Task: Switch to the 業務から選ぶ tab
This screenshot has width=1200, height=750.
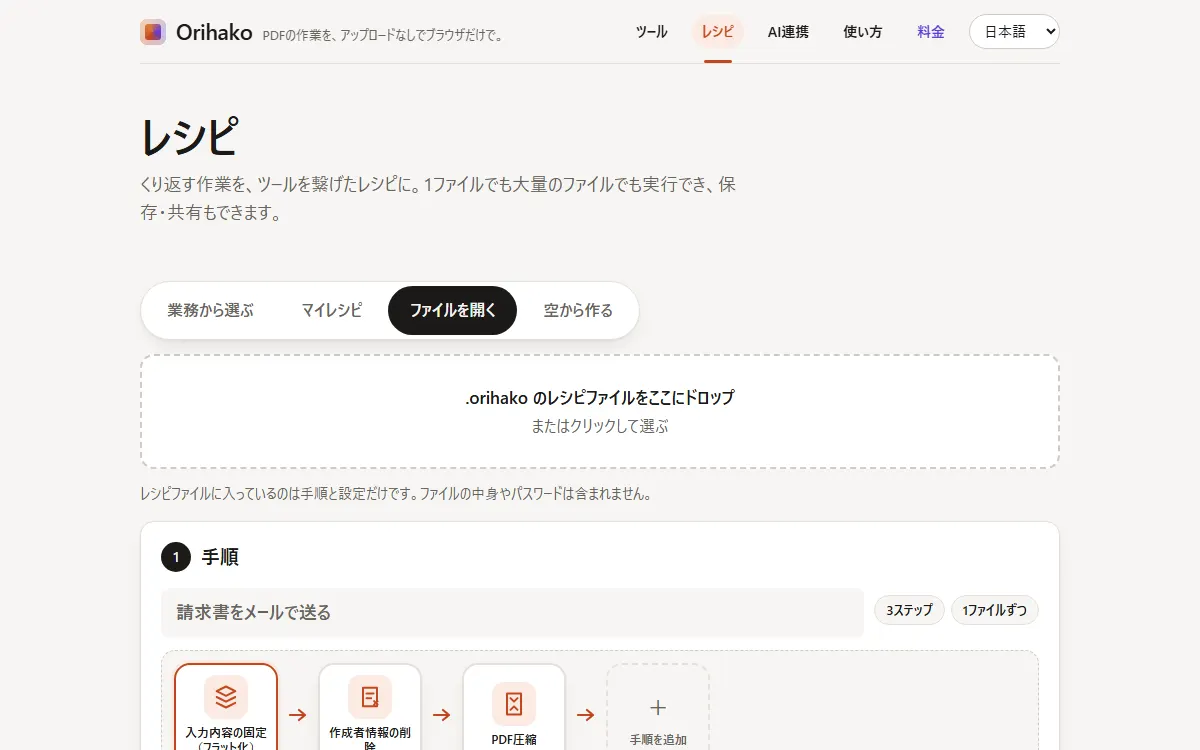Action: (x=211, y=310)
